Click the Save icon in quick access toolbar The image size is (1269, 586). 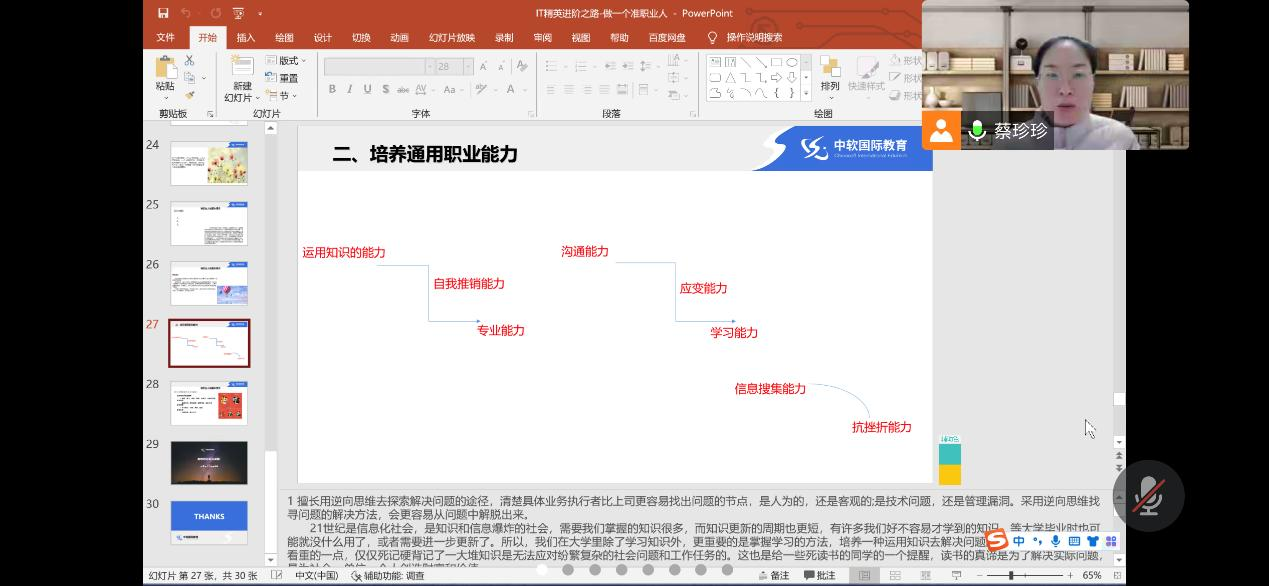point(163,13)
